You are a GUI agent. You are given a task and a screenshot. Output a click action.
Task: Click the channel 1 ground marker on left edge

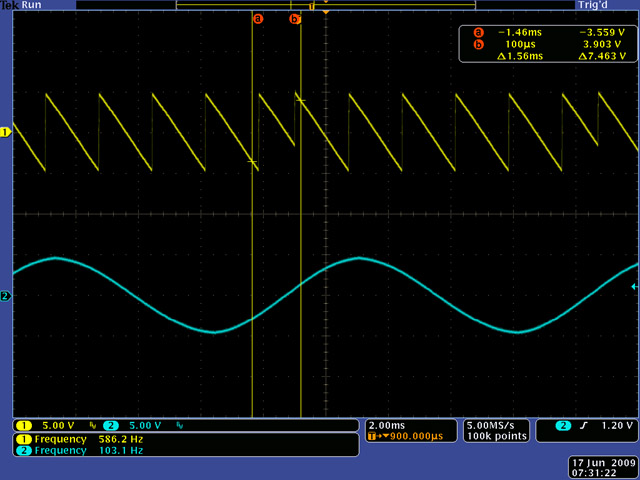[x=5, y=132]
